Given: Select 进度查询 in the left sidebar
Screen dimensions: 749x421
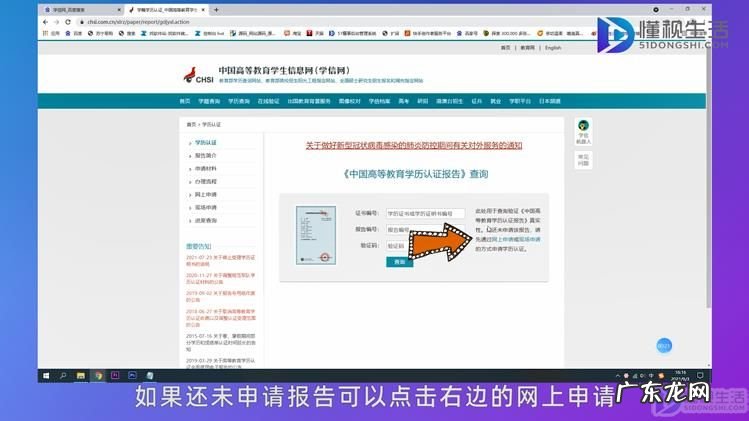Looking at the screenshot, I should coord(206,220).
